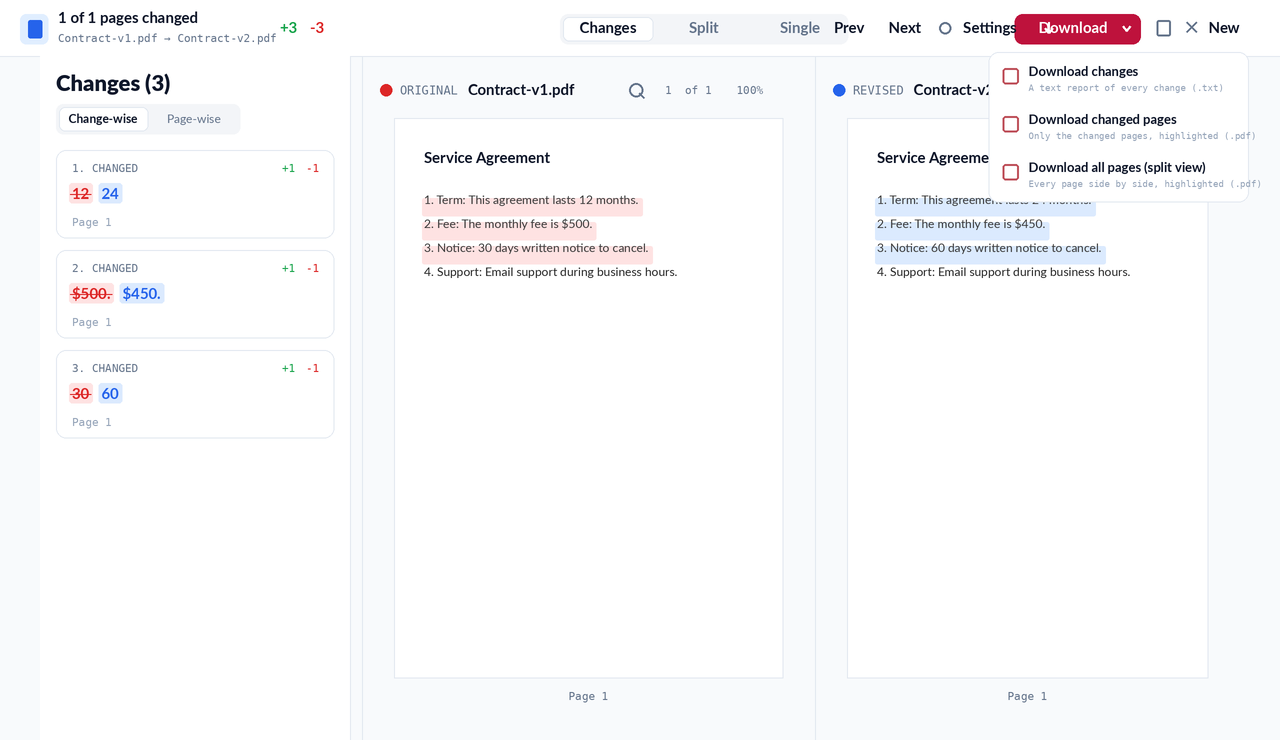1280x740 pixels.
Task: Click the icon beside Download changes
Action: click(x=1011, y=76)
